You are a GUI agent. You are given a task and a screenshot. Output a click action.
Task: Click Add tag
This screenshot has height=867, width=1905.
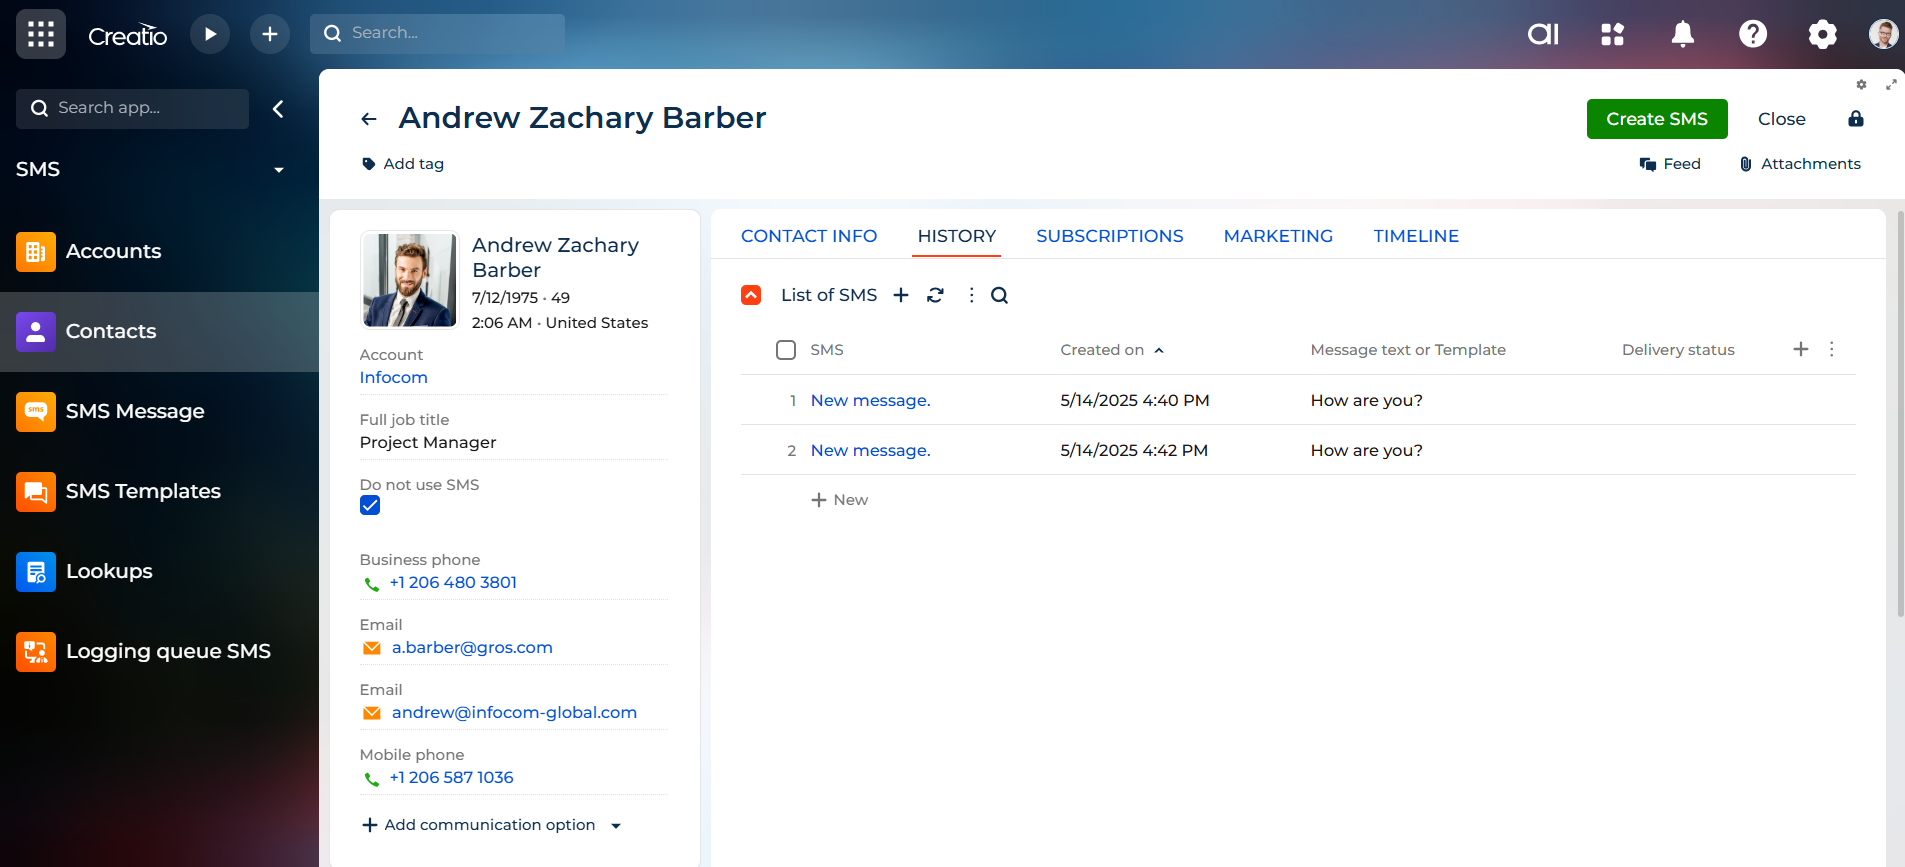click(x=403, y=164)
